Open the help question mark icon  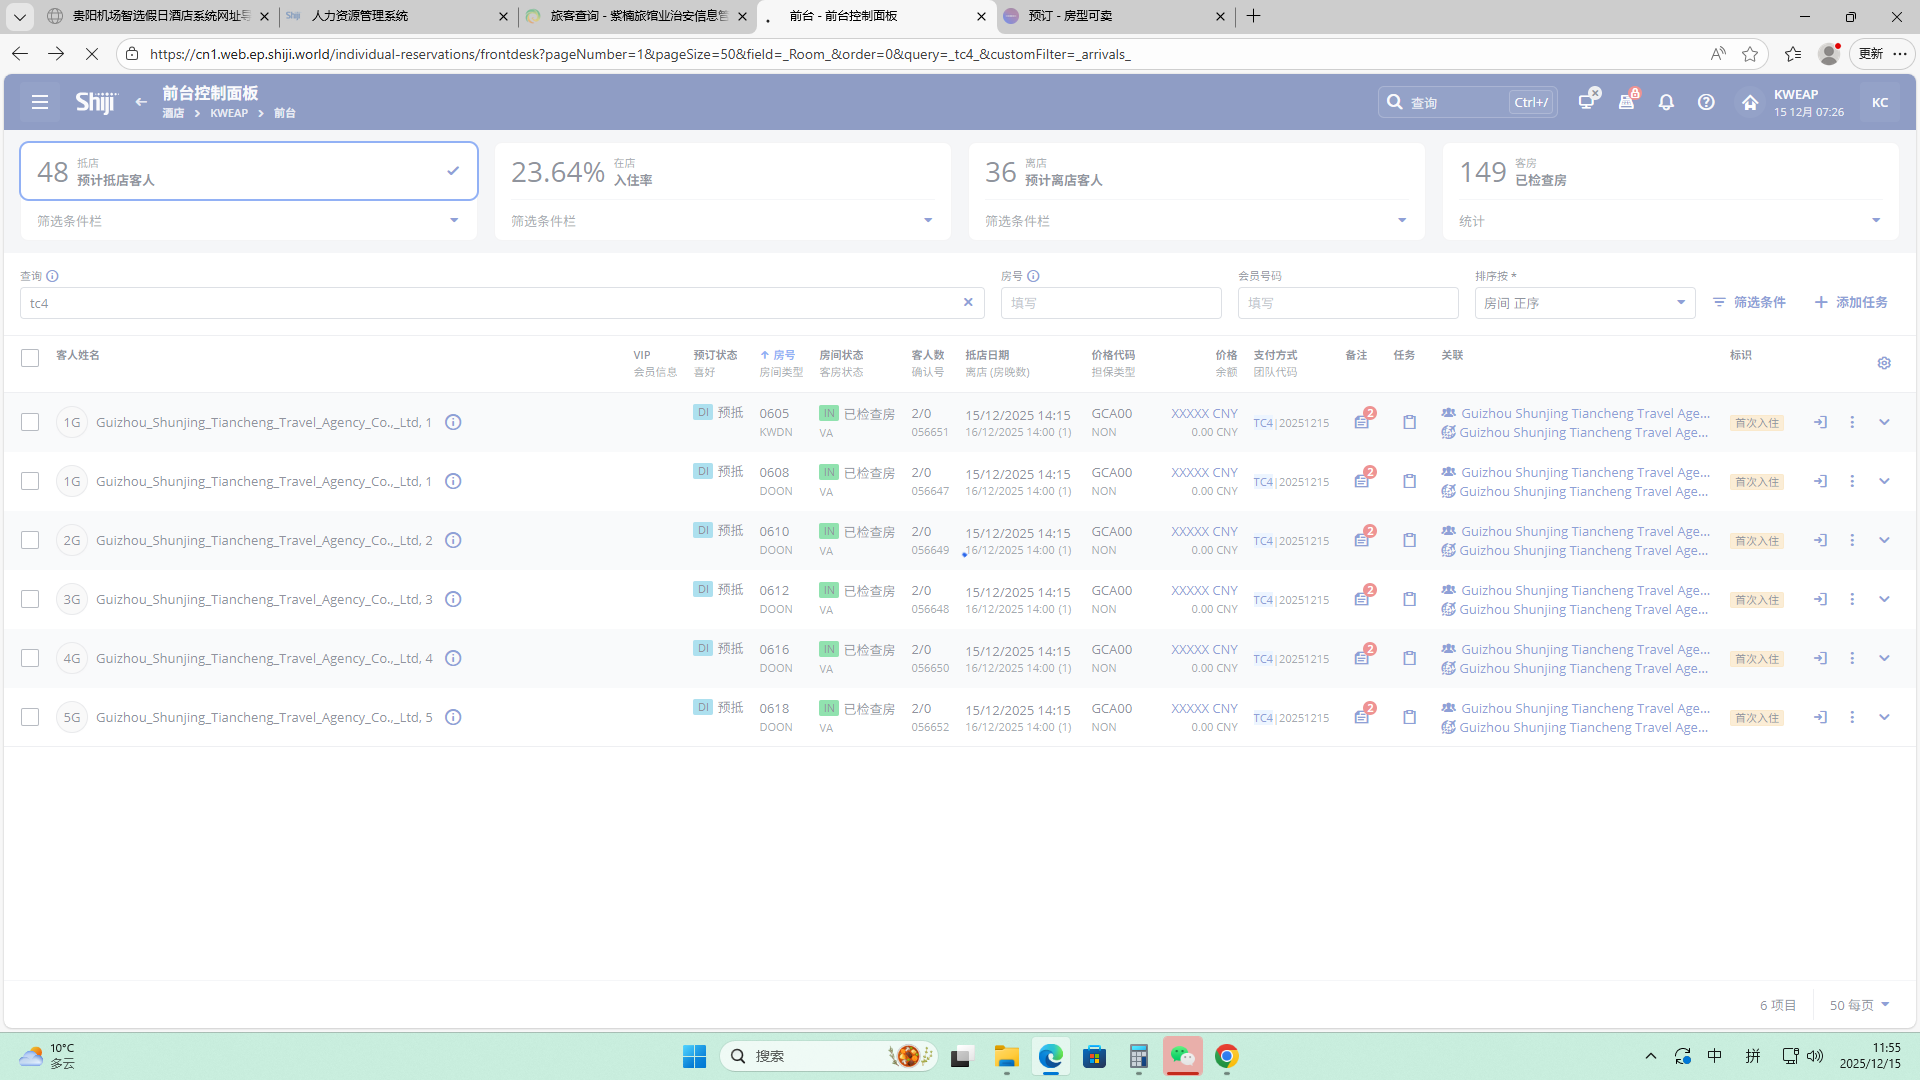tap(1706, 102)
